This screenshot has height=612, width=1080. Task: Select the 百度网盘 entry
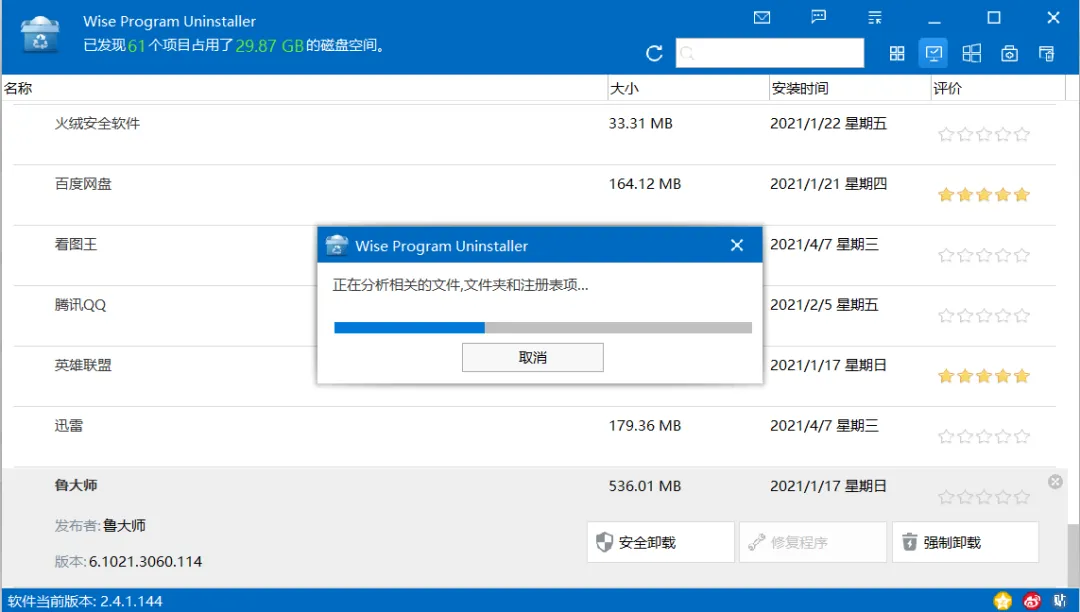click(83, 184)
